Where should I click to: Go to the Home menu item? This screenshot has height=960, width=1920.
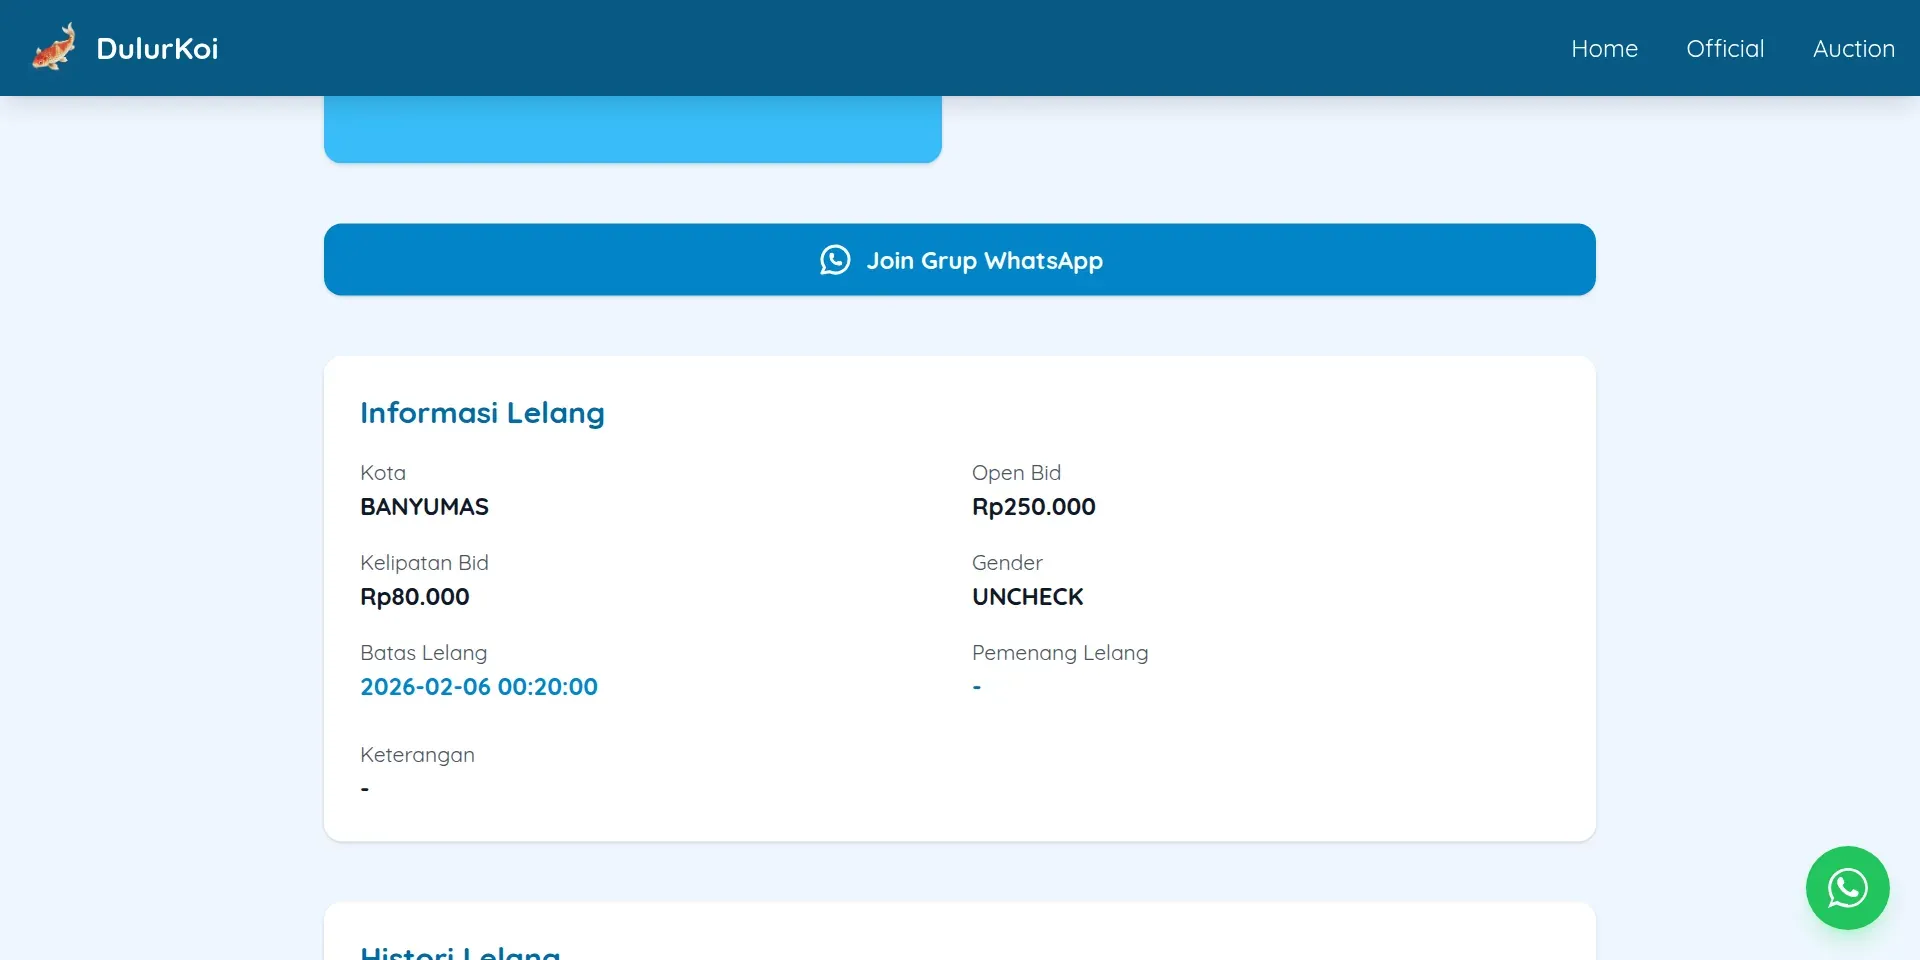coord(1604,48)
